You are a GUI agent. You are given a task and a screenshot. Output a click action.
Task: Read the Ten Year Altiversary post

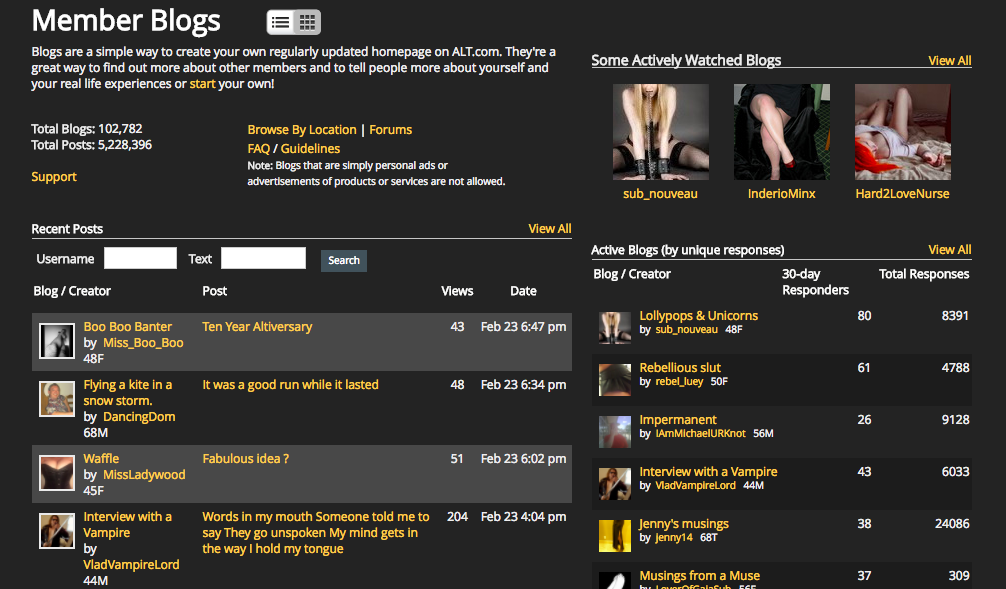coord(257,327)
